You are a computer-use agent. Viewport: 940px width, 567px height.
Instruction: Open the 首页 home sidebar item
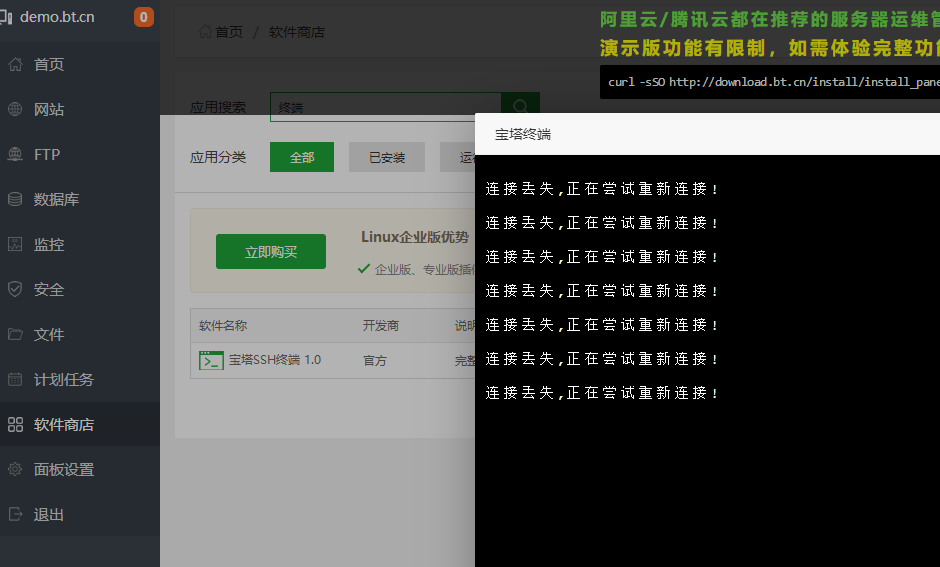pyautogui.click(x=80, y=64)
